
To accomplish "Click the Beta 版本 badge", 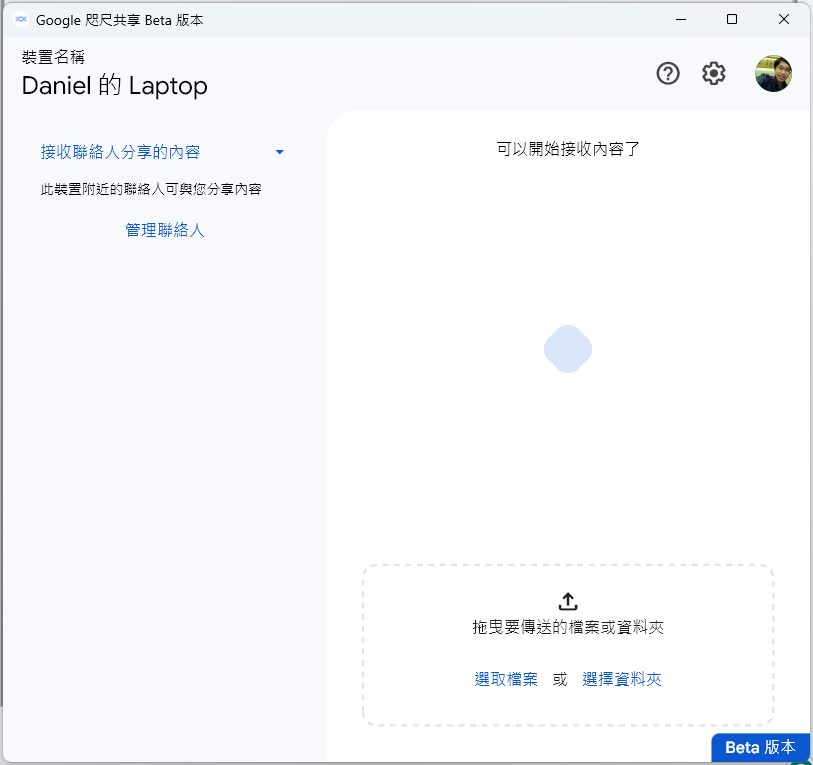I will (760, 747).
